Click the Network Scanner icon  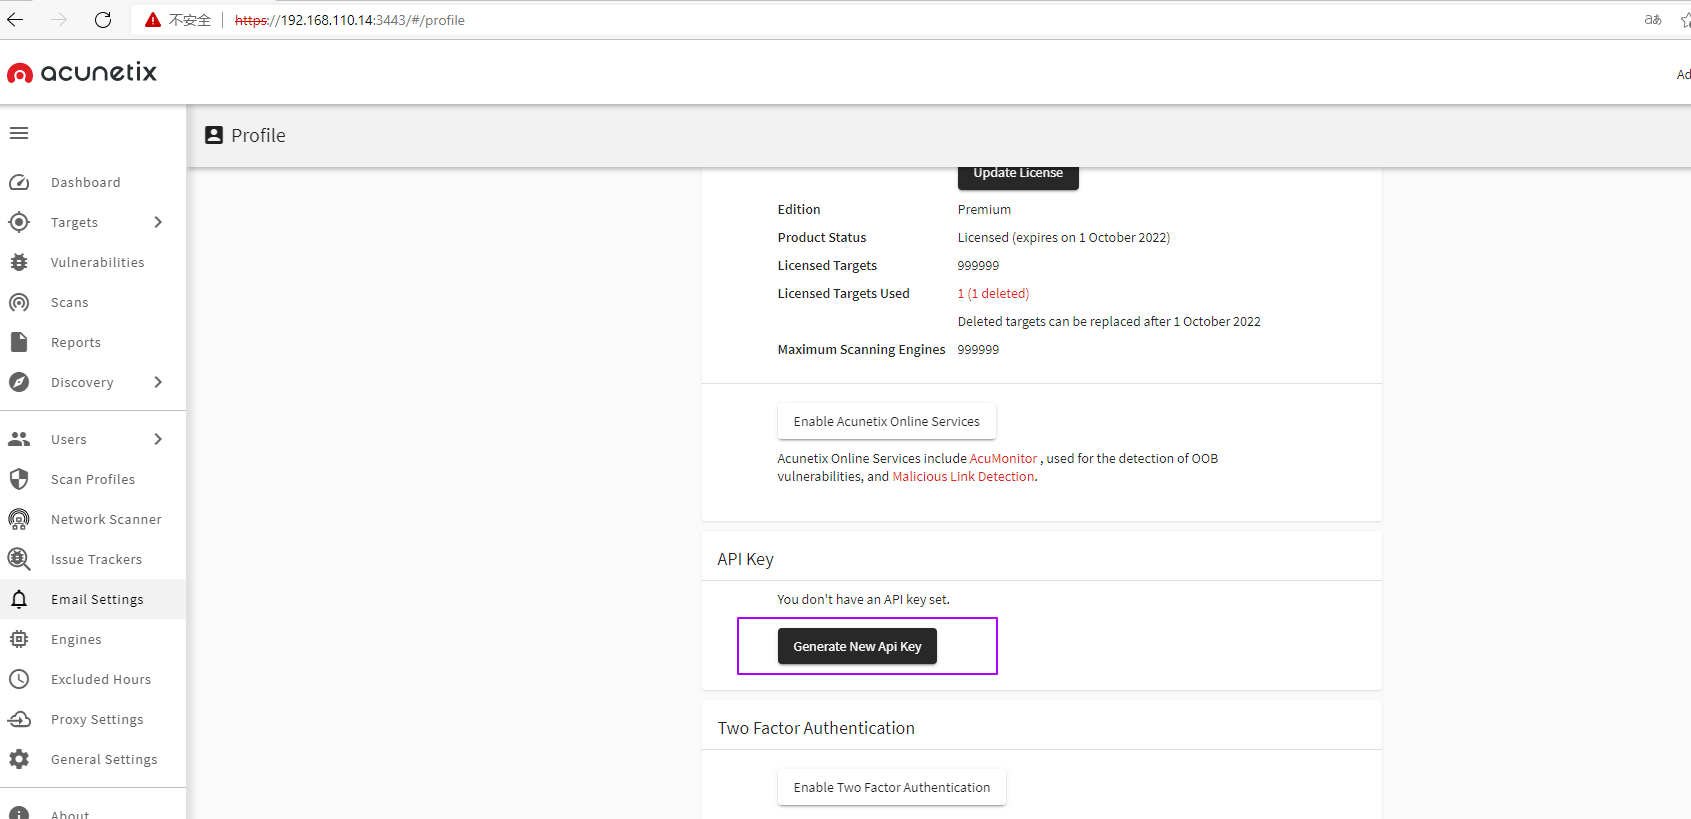(x=19, y=519)
